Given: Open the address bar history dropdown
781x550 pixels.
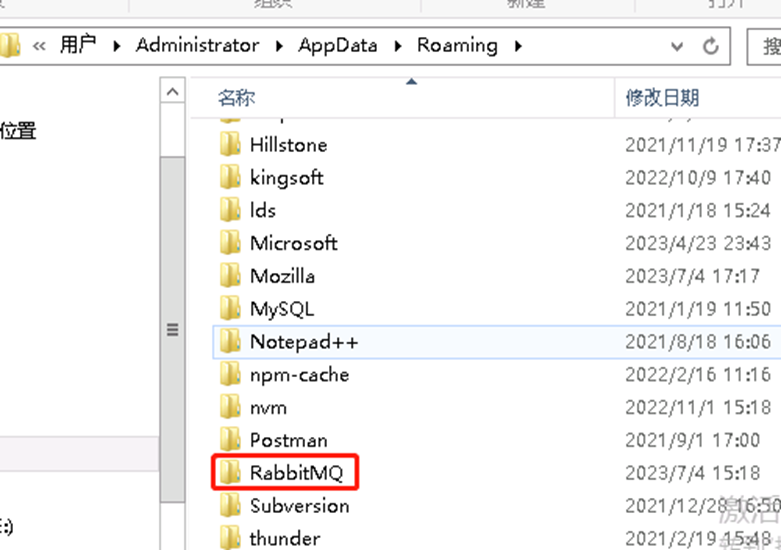Looking at the screenshot, I should [677, 47].
